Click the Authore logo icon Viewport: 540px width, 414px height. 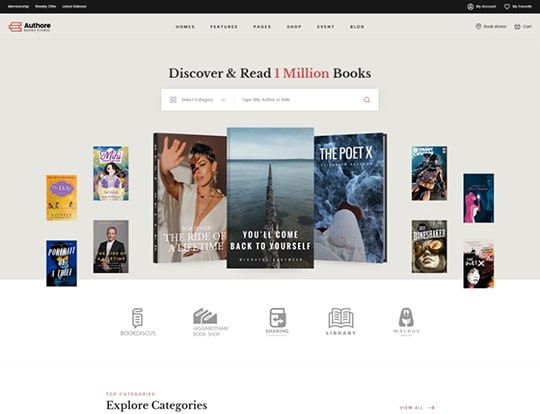[15, 27]
